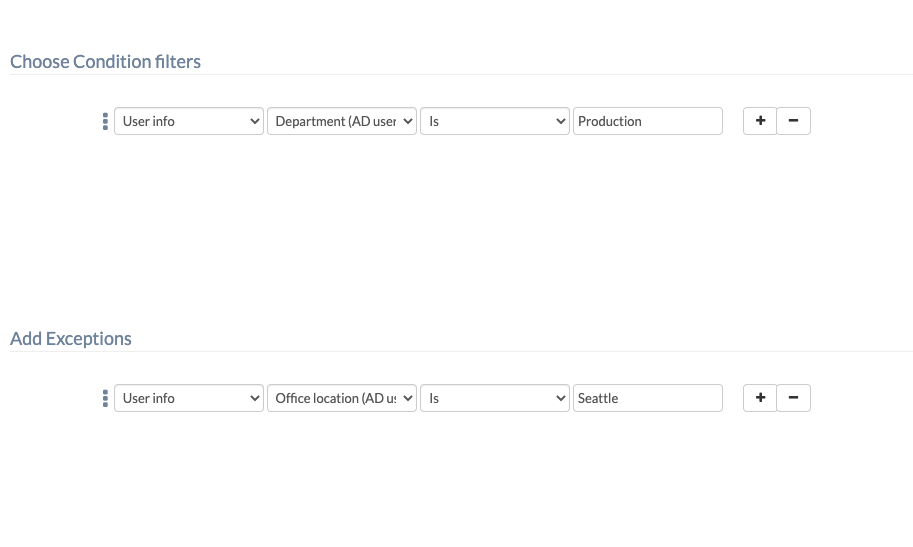Screen dimensions: 913x547
Task: Click the Choose Condition filters heading
Action: (x=105, y=61)
